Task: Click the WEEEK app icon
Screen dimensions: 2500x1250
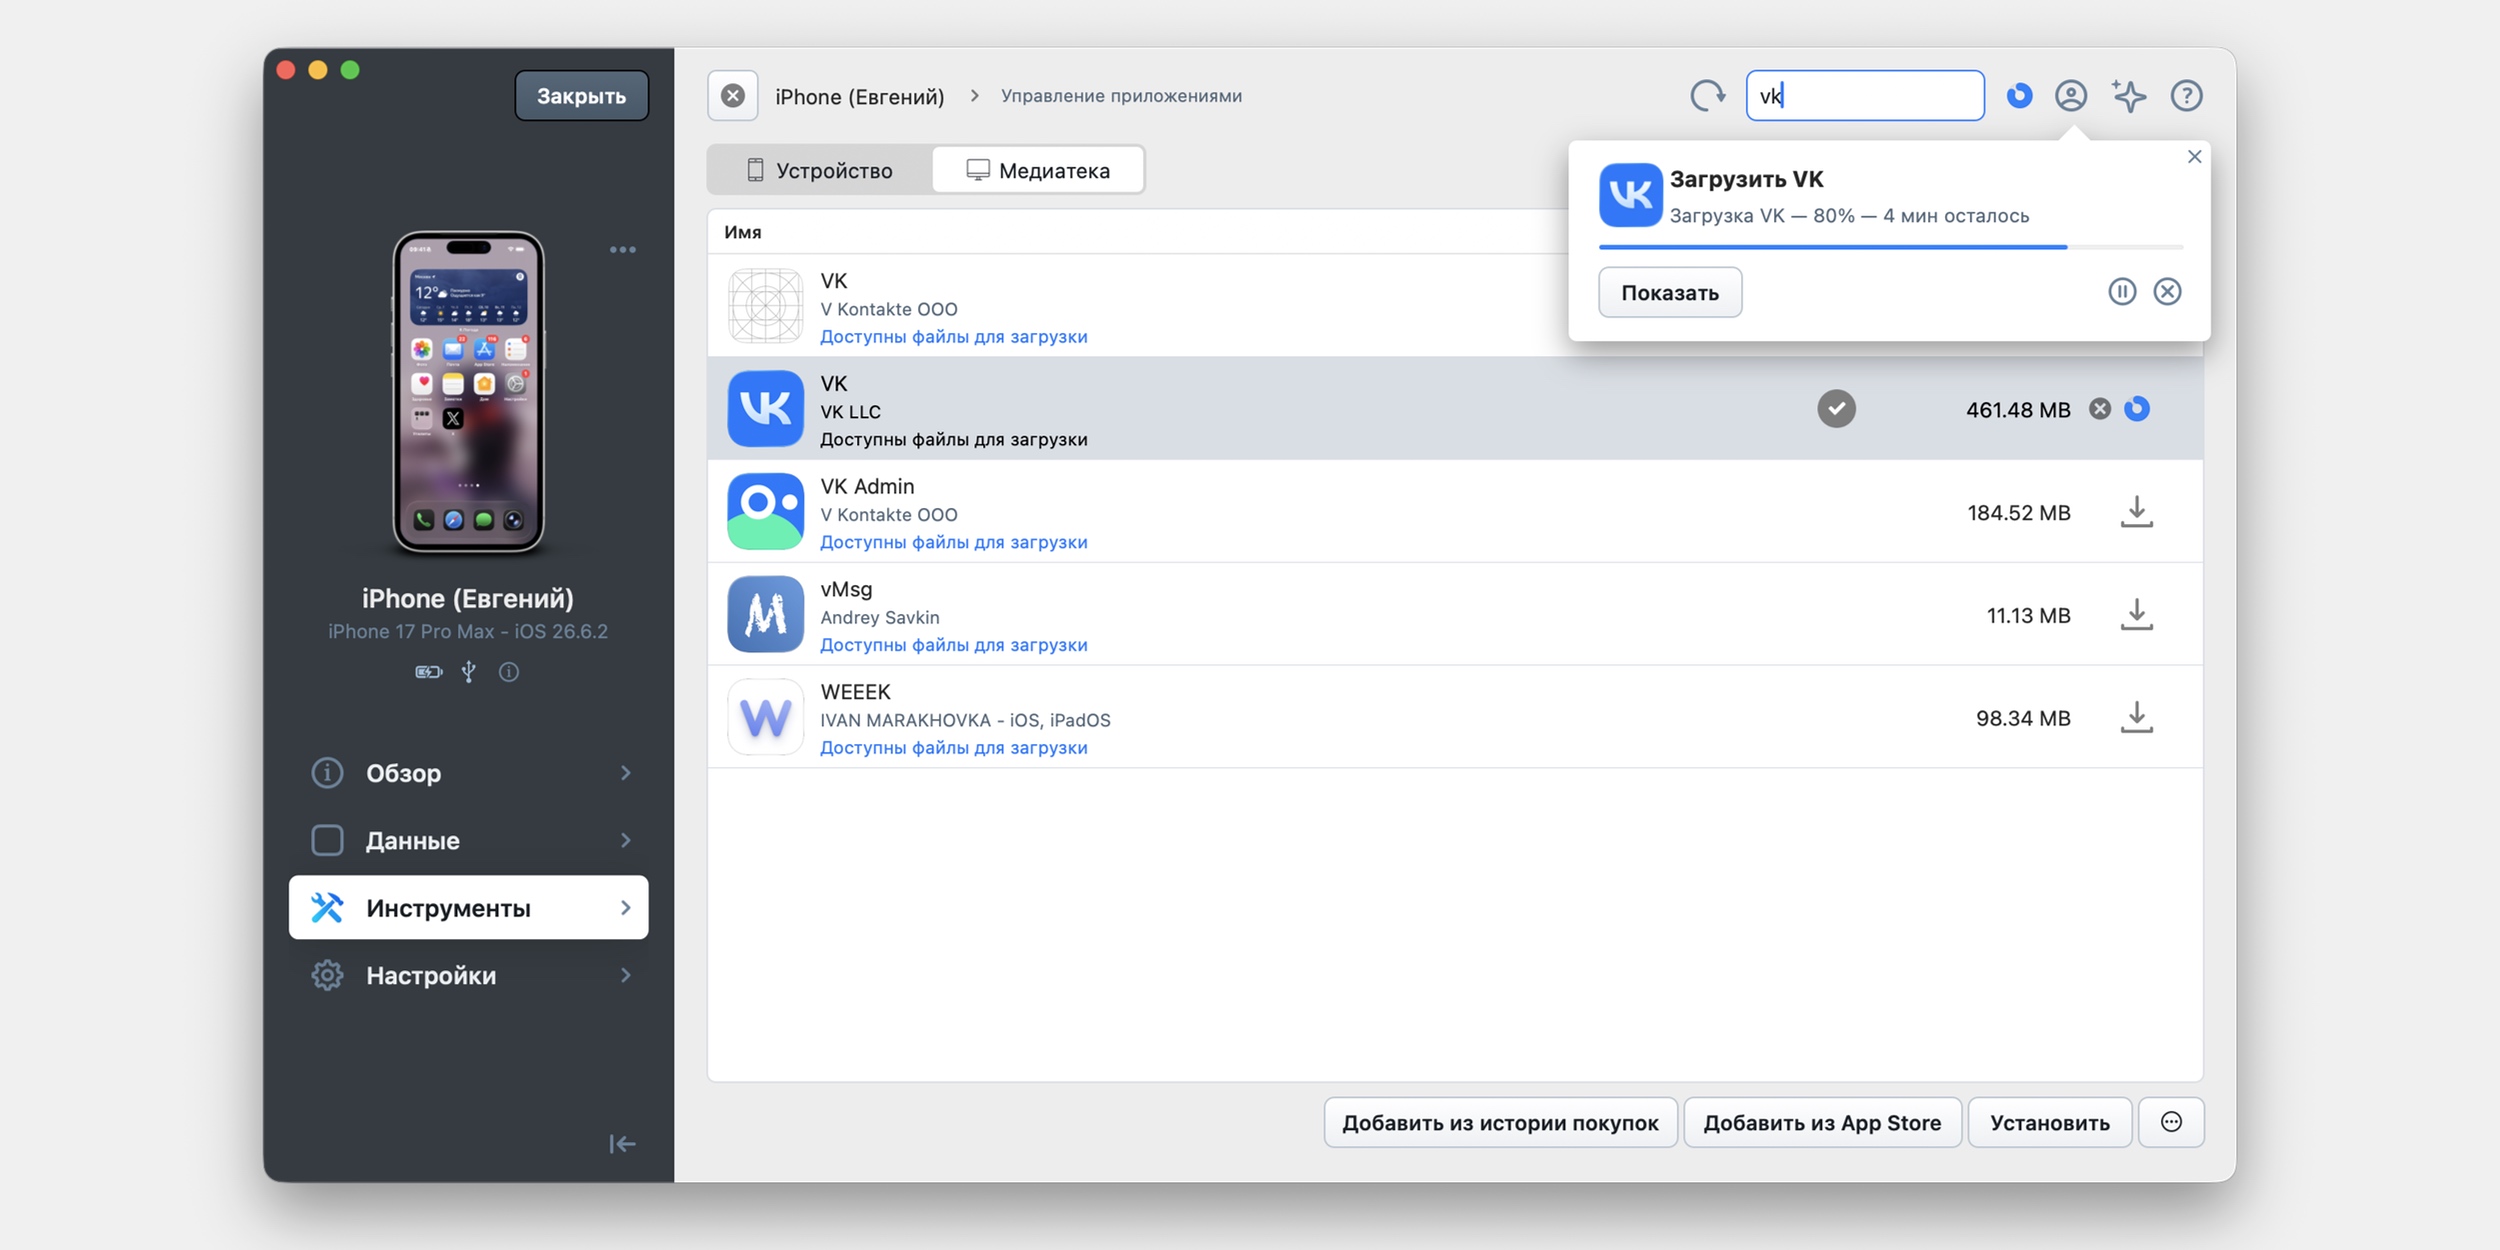Action: coord(765,718)
